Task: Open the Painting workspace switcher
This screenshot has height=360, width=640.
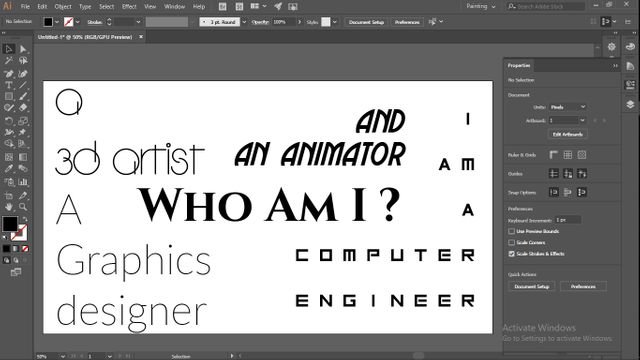Action: 481,6
